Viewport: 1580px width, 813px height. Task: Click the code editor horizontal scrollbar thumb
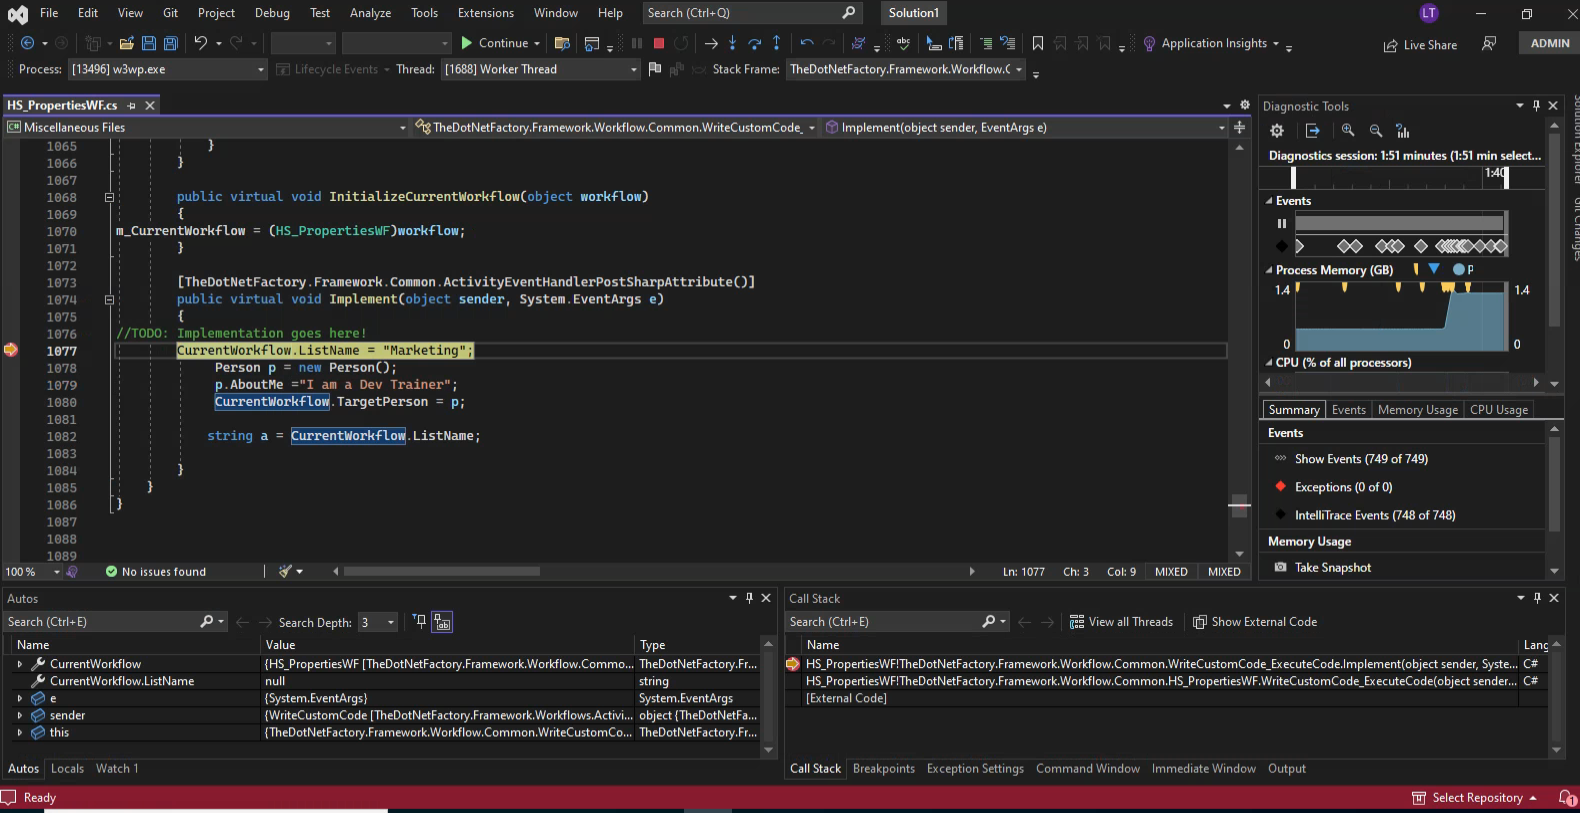click(x=442, y=571)
